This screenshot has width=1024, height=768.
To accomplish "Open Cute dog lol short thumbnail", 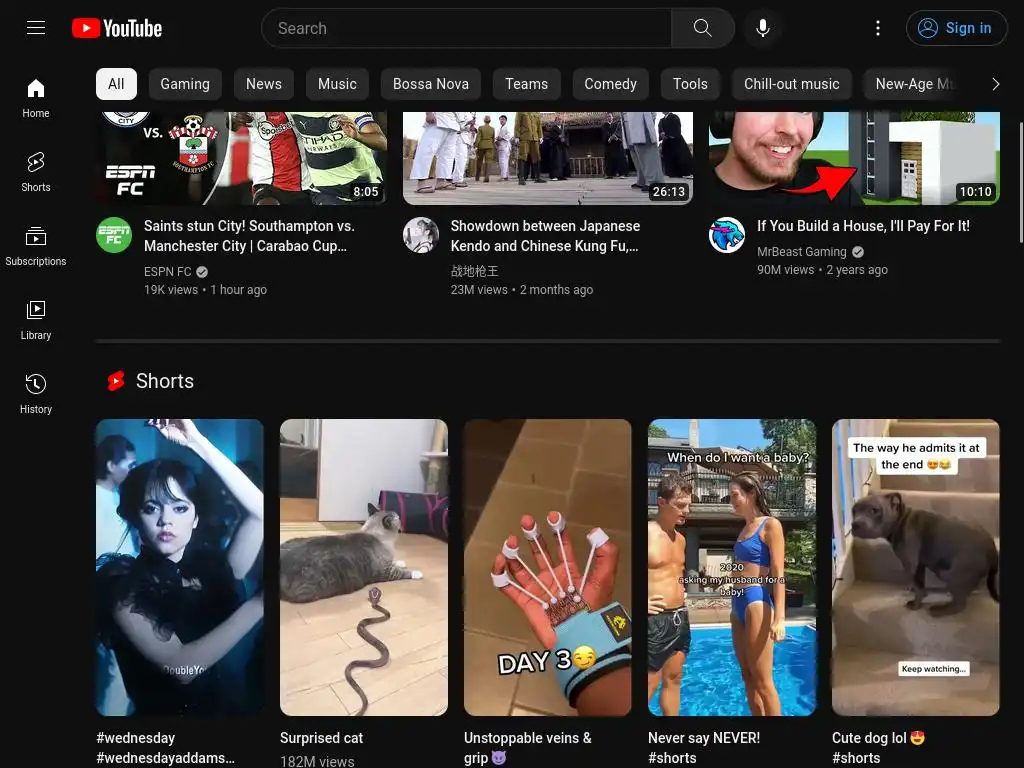I will [x=916, y=568].
